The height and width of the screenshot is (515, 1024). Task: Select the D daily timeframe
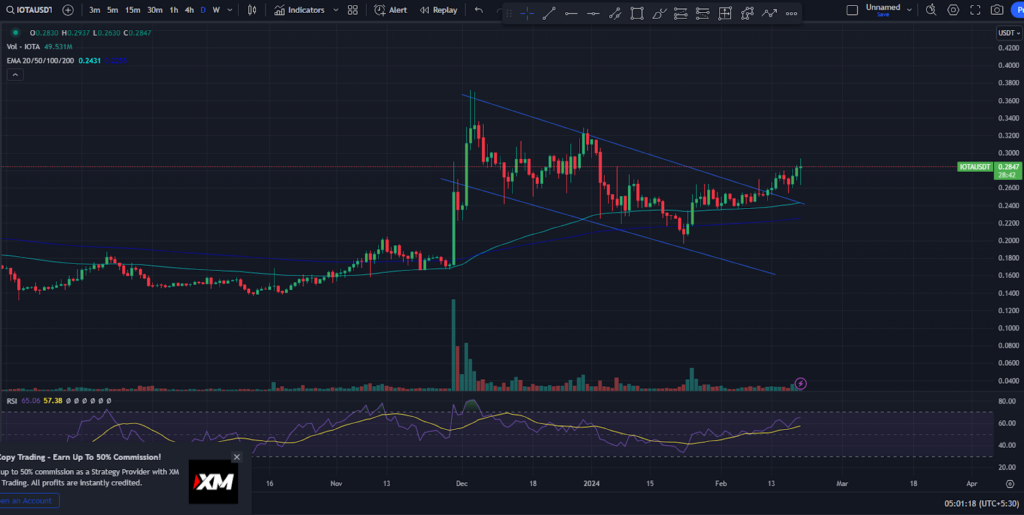(203, 10)
